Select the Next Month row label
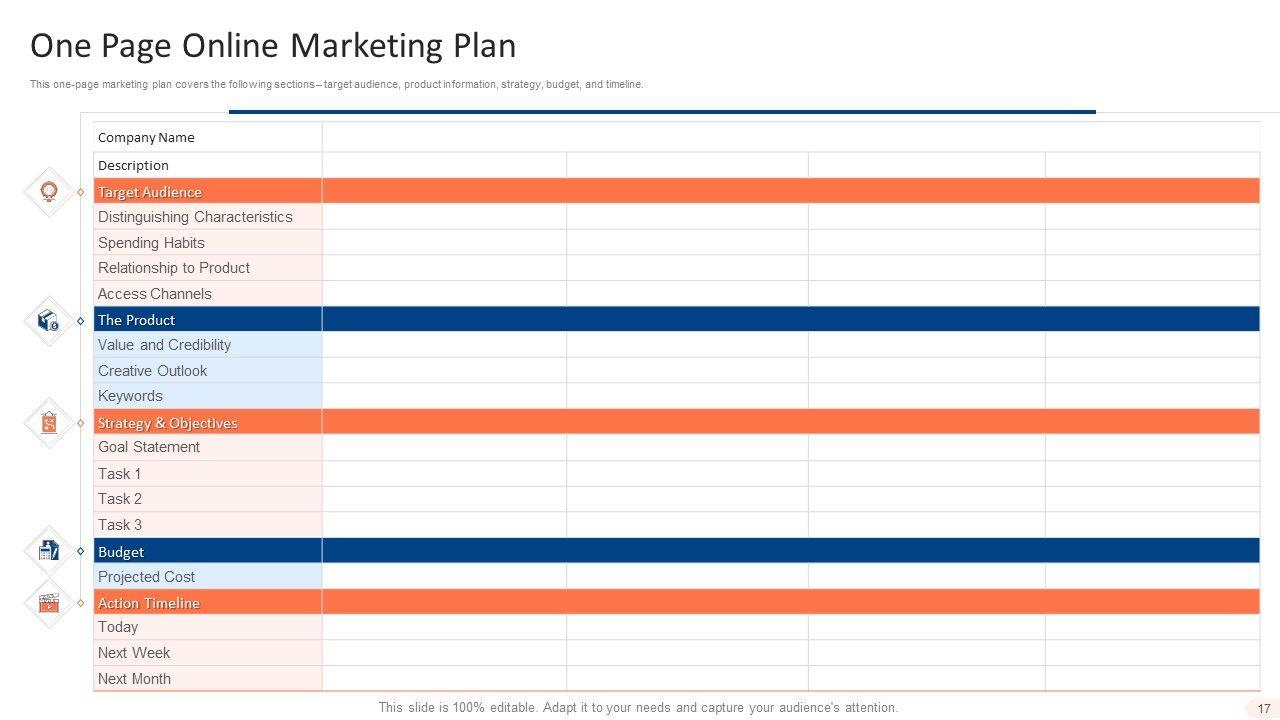The height and width of the screenshot is (720, 1280). point(134,679)
